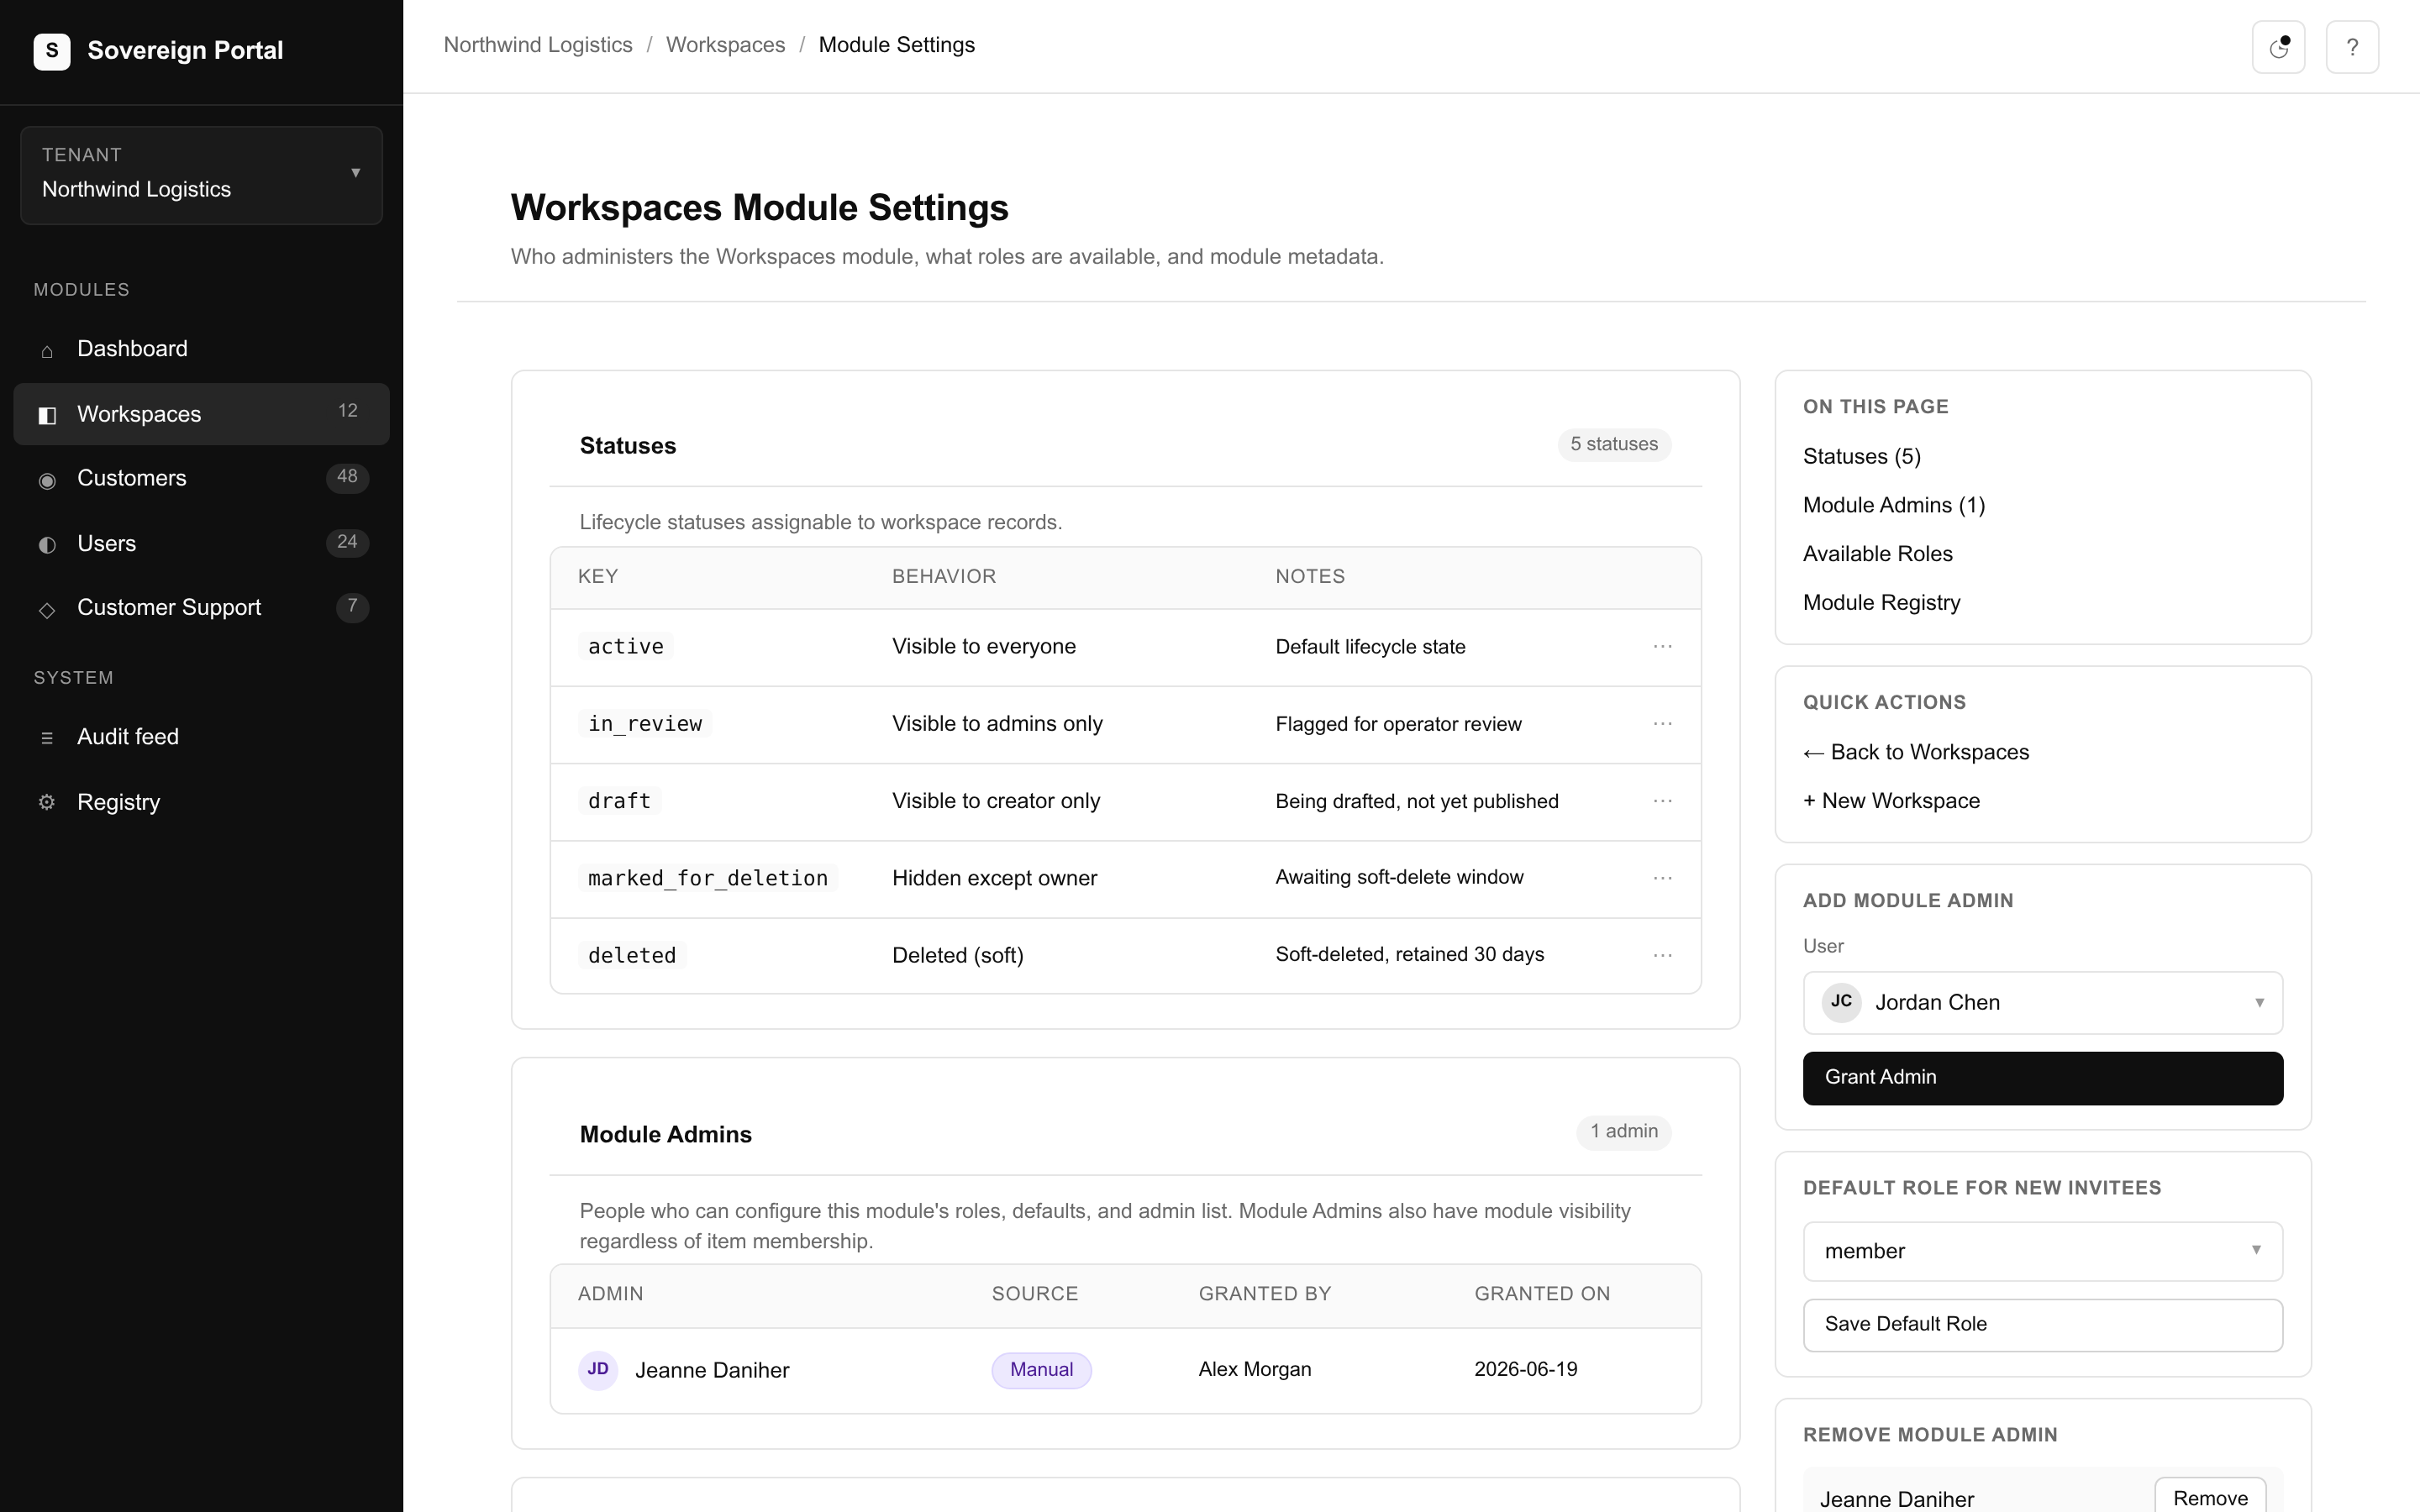Viewport: 2420px width, 1512px height.
Task: Click the Users sidebar icon
Action: (47, 545)
